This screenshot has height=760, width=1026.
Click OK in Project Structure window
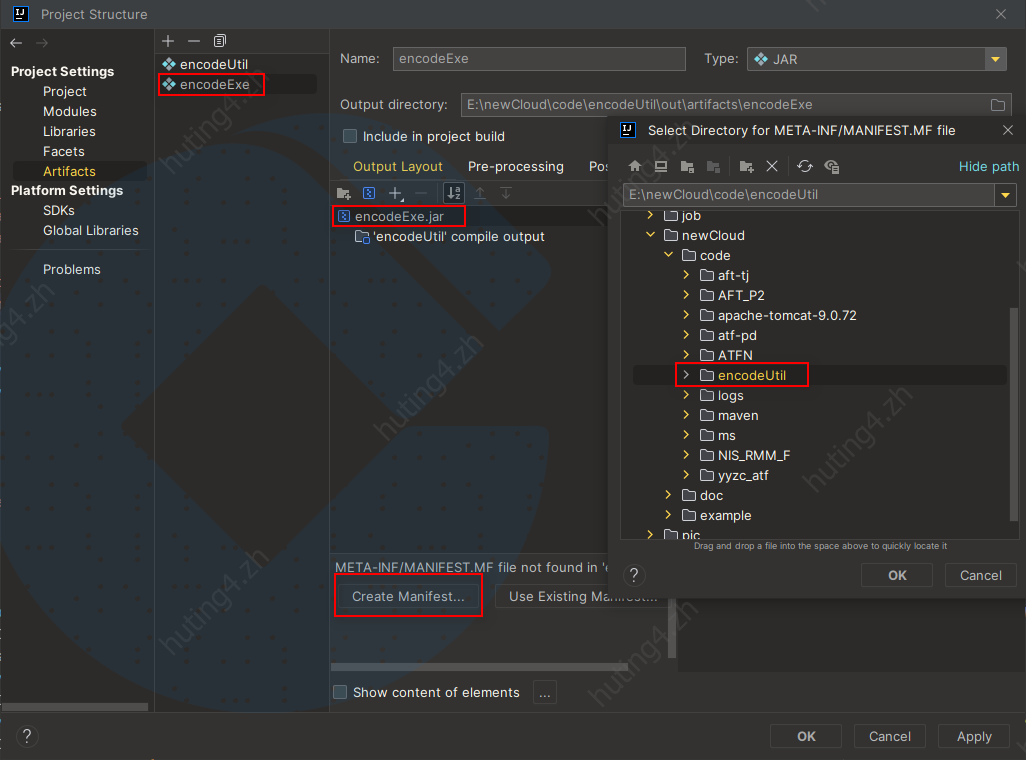click(x=806, y=736)
